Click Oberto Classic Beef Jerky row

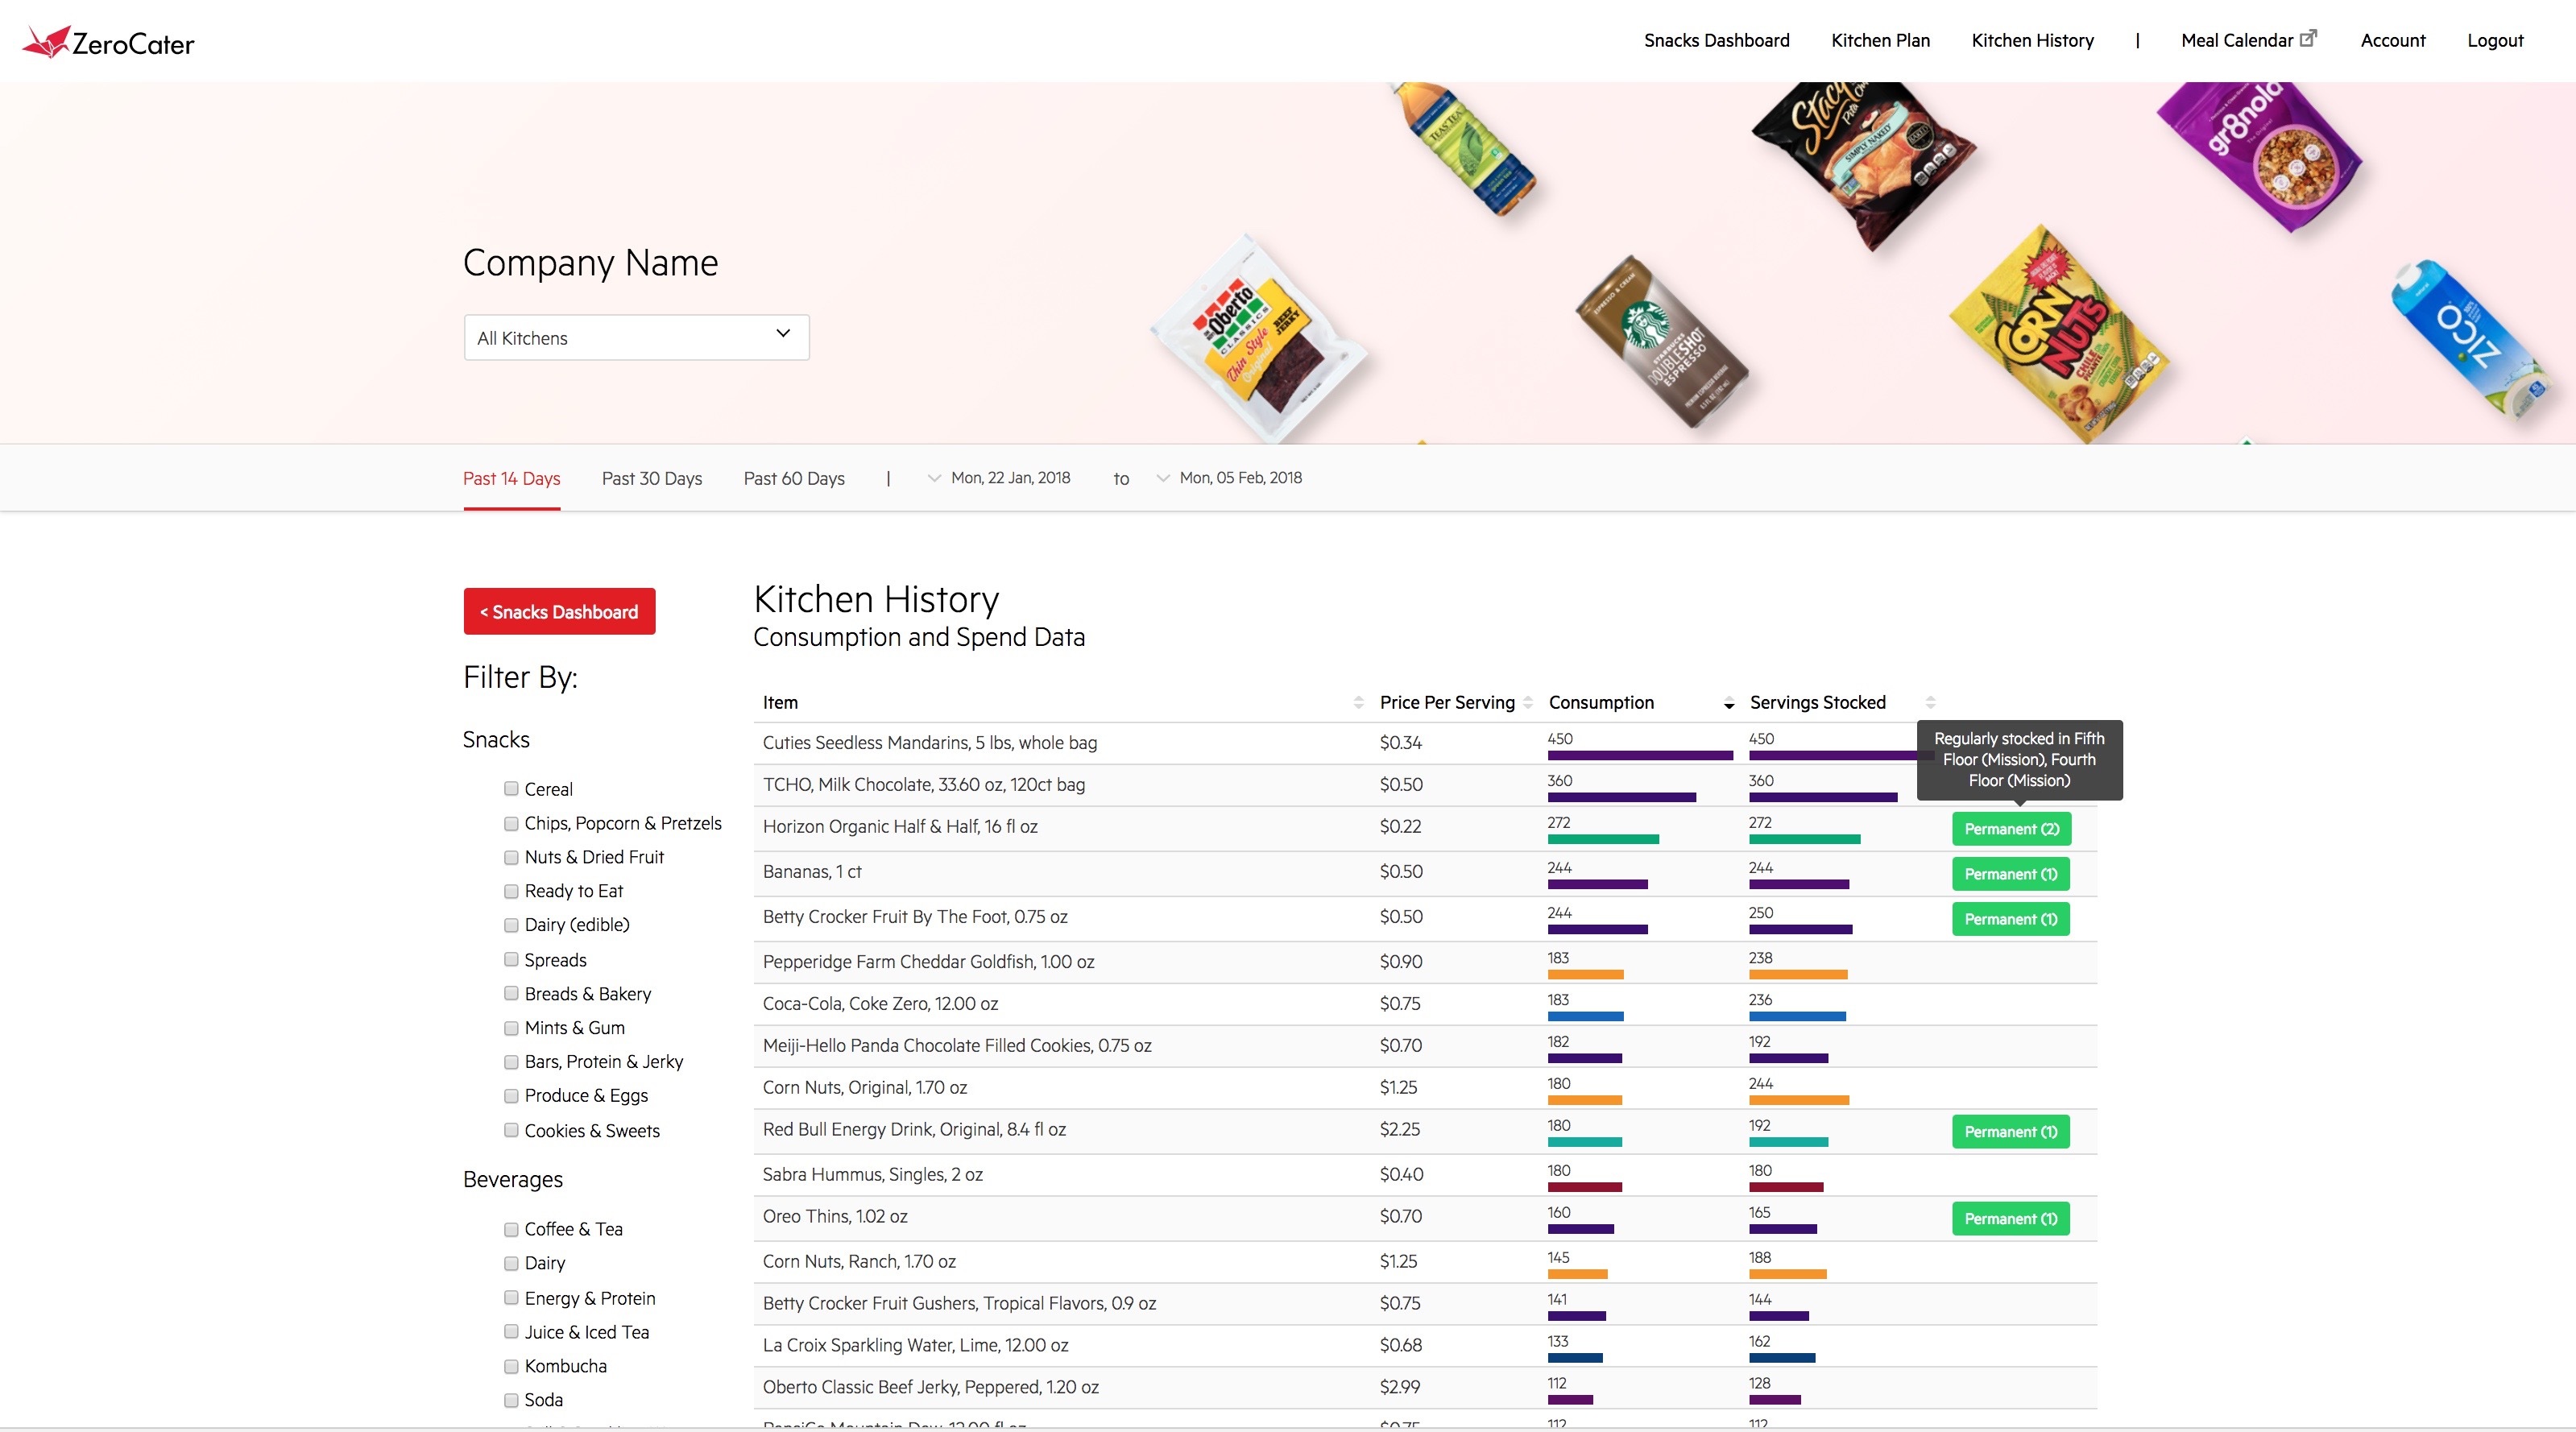[x=1425, y=1387]
